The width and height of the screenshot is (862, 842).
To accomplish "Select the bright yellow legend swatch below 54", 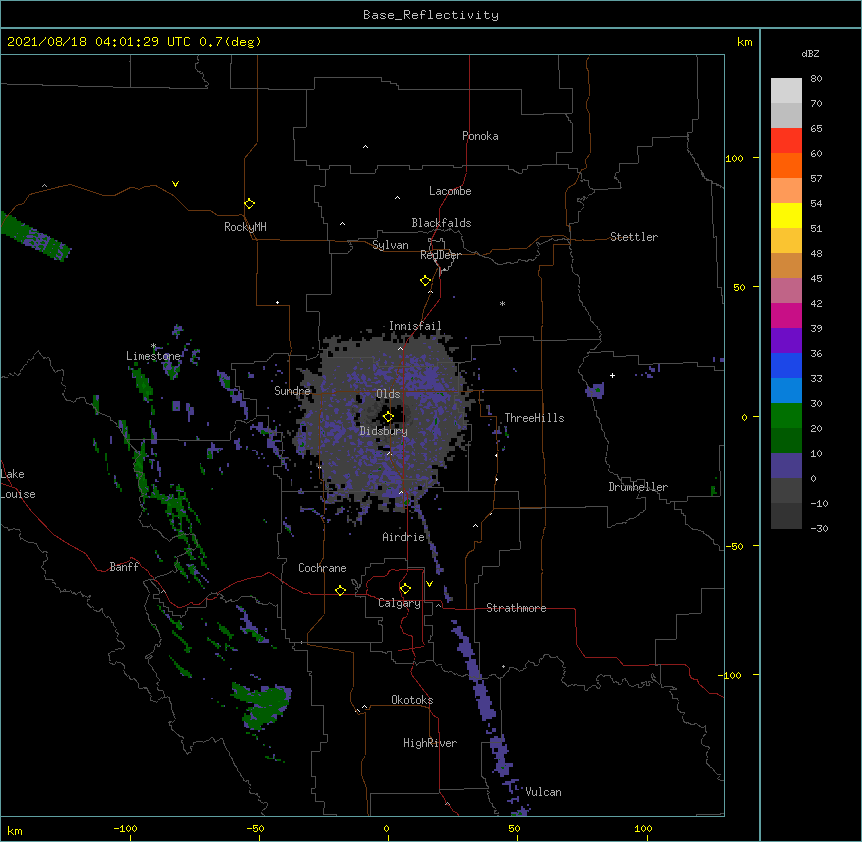I will (786, 215).
